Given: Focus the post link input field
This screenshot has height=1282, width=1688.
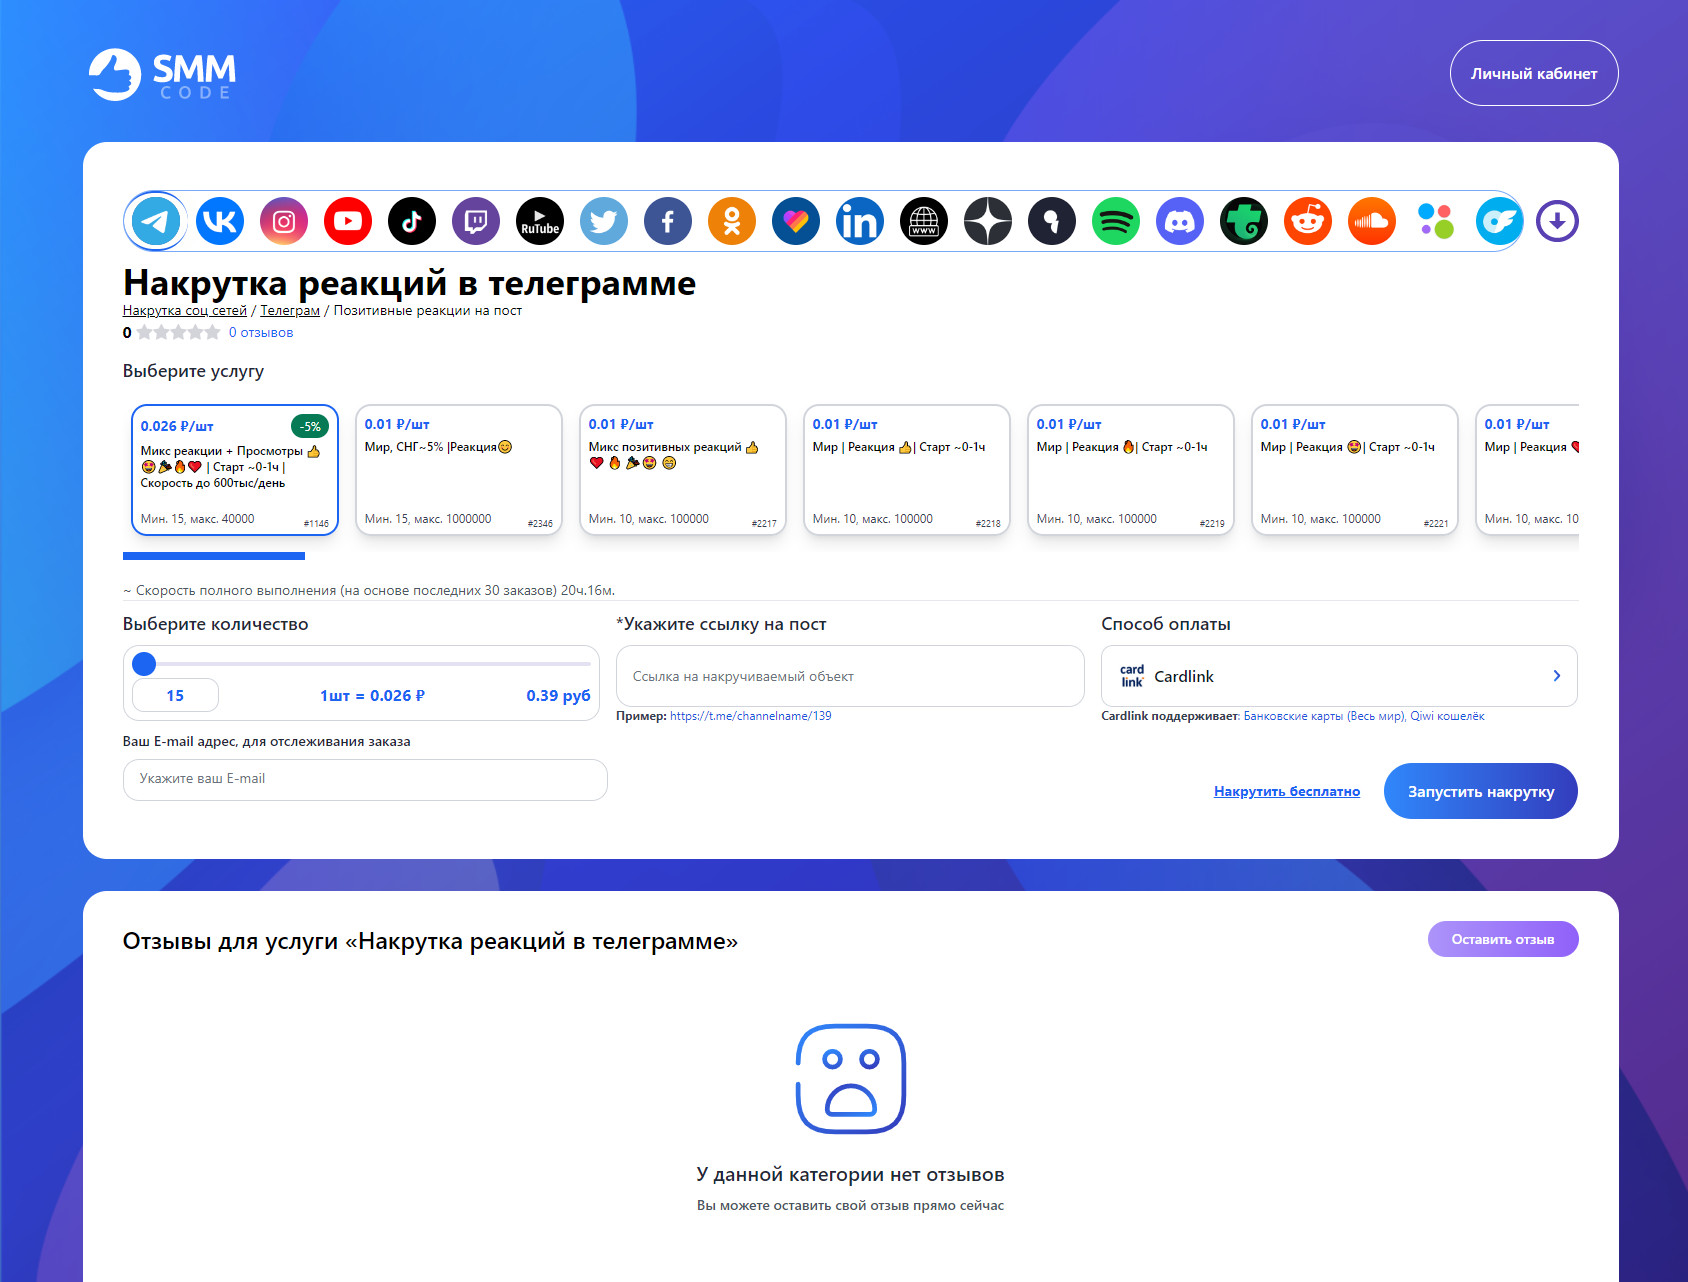Looking at the screenshot, I should tap(850, 676).
